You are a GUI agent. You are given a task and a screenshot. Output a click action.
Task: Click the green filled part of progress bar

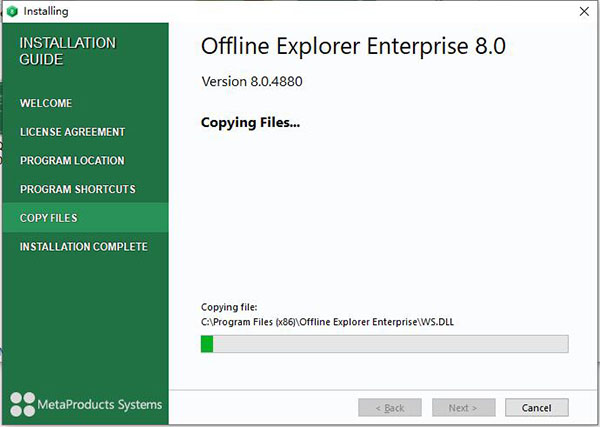(207, 344)
